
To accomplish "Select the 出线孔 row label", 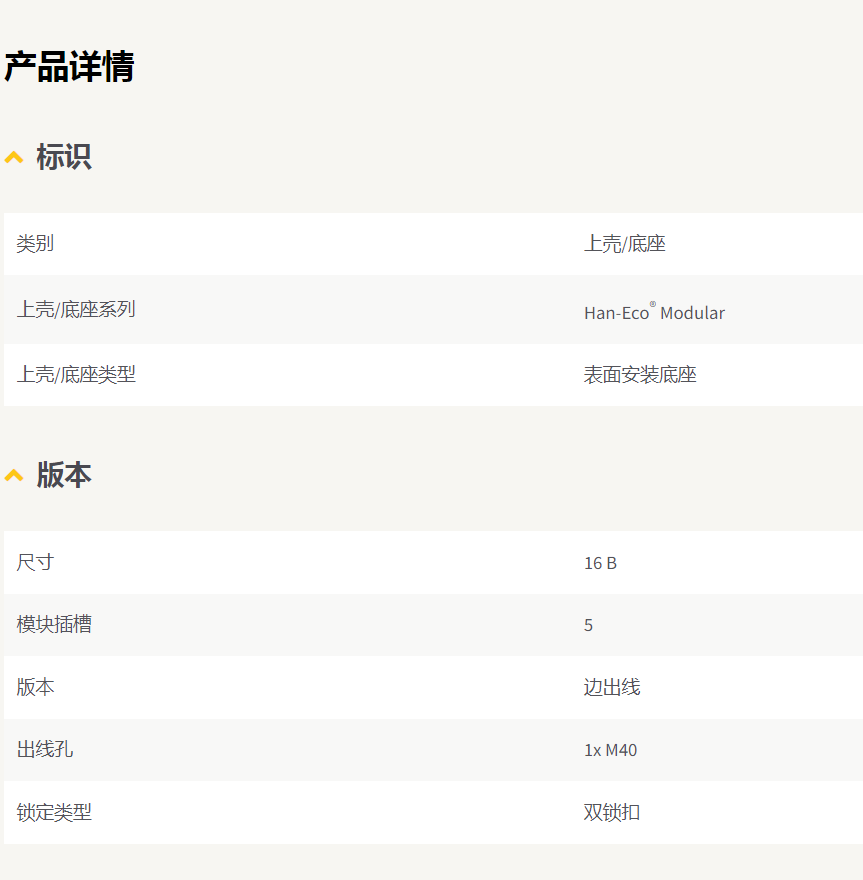I will point(45,749).
